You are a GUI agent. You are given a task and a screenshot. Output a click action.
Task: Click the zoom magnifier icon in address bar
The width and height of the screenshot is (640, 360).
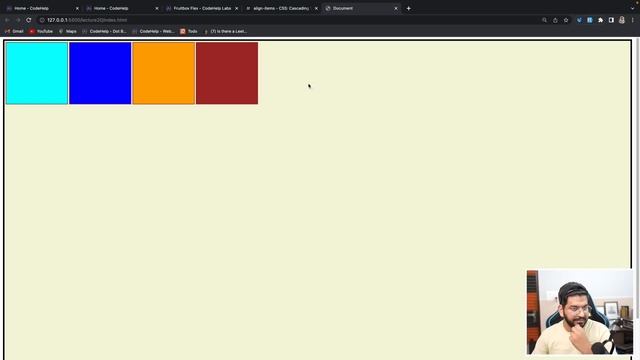click(544, 20)
